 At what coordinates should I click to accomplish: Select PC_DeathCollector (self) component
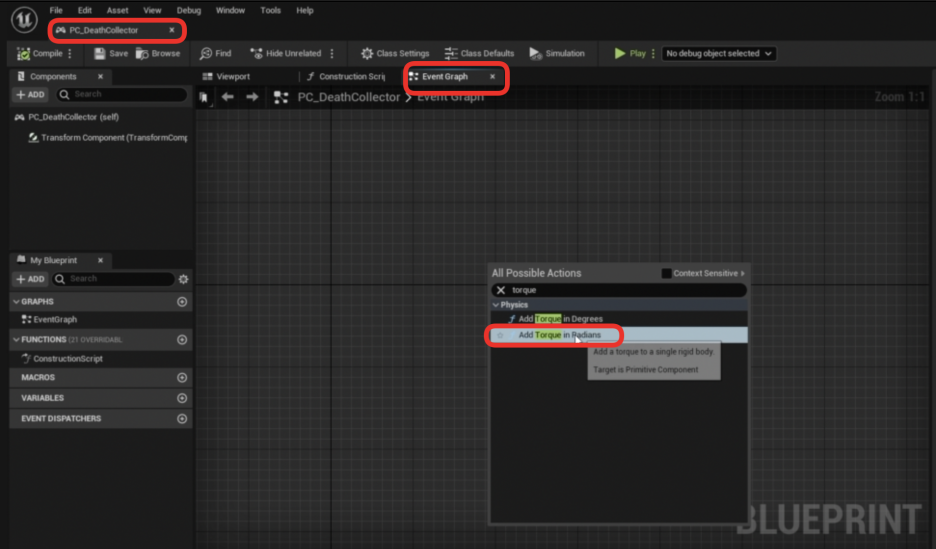click(x=73, y=117)
